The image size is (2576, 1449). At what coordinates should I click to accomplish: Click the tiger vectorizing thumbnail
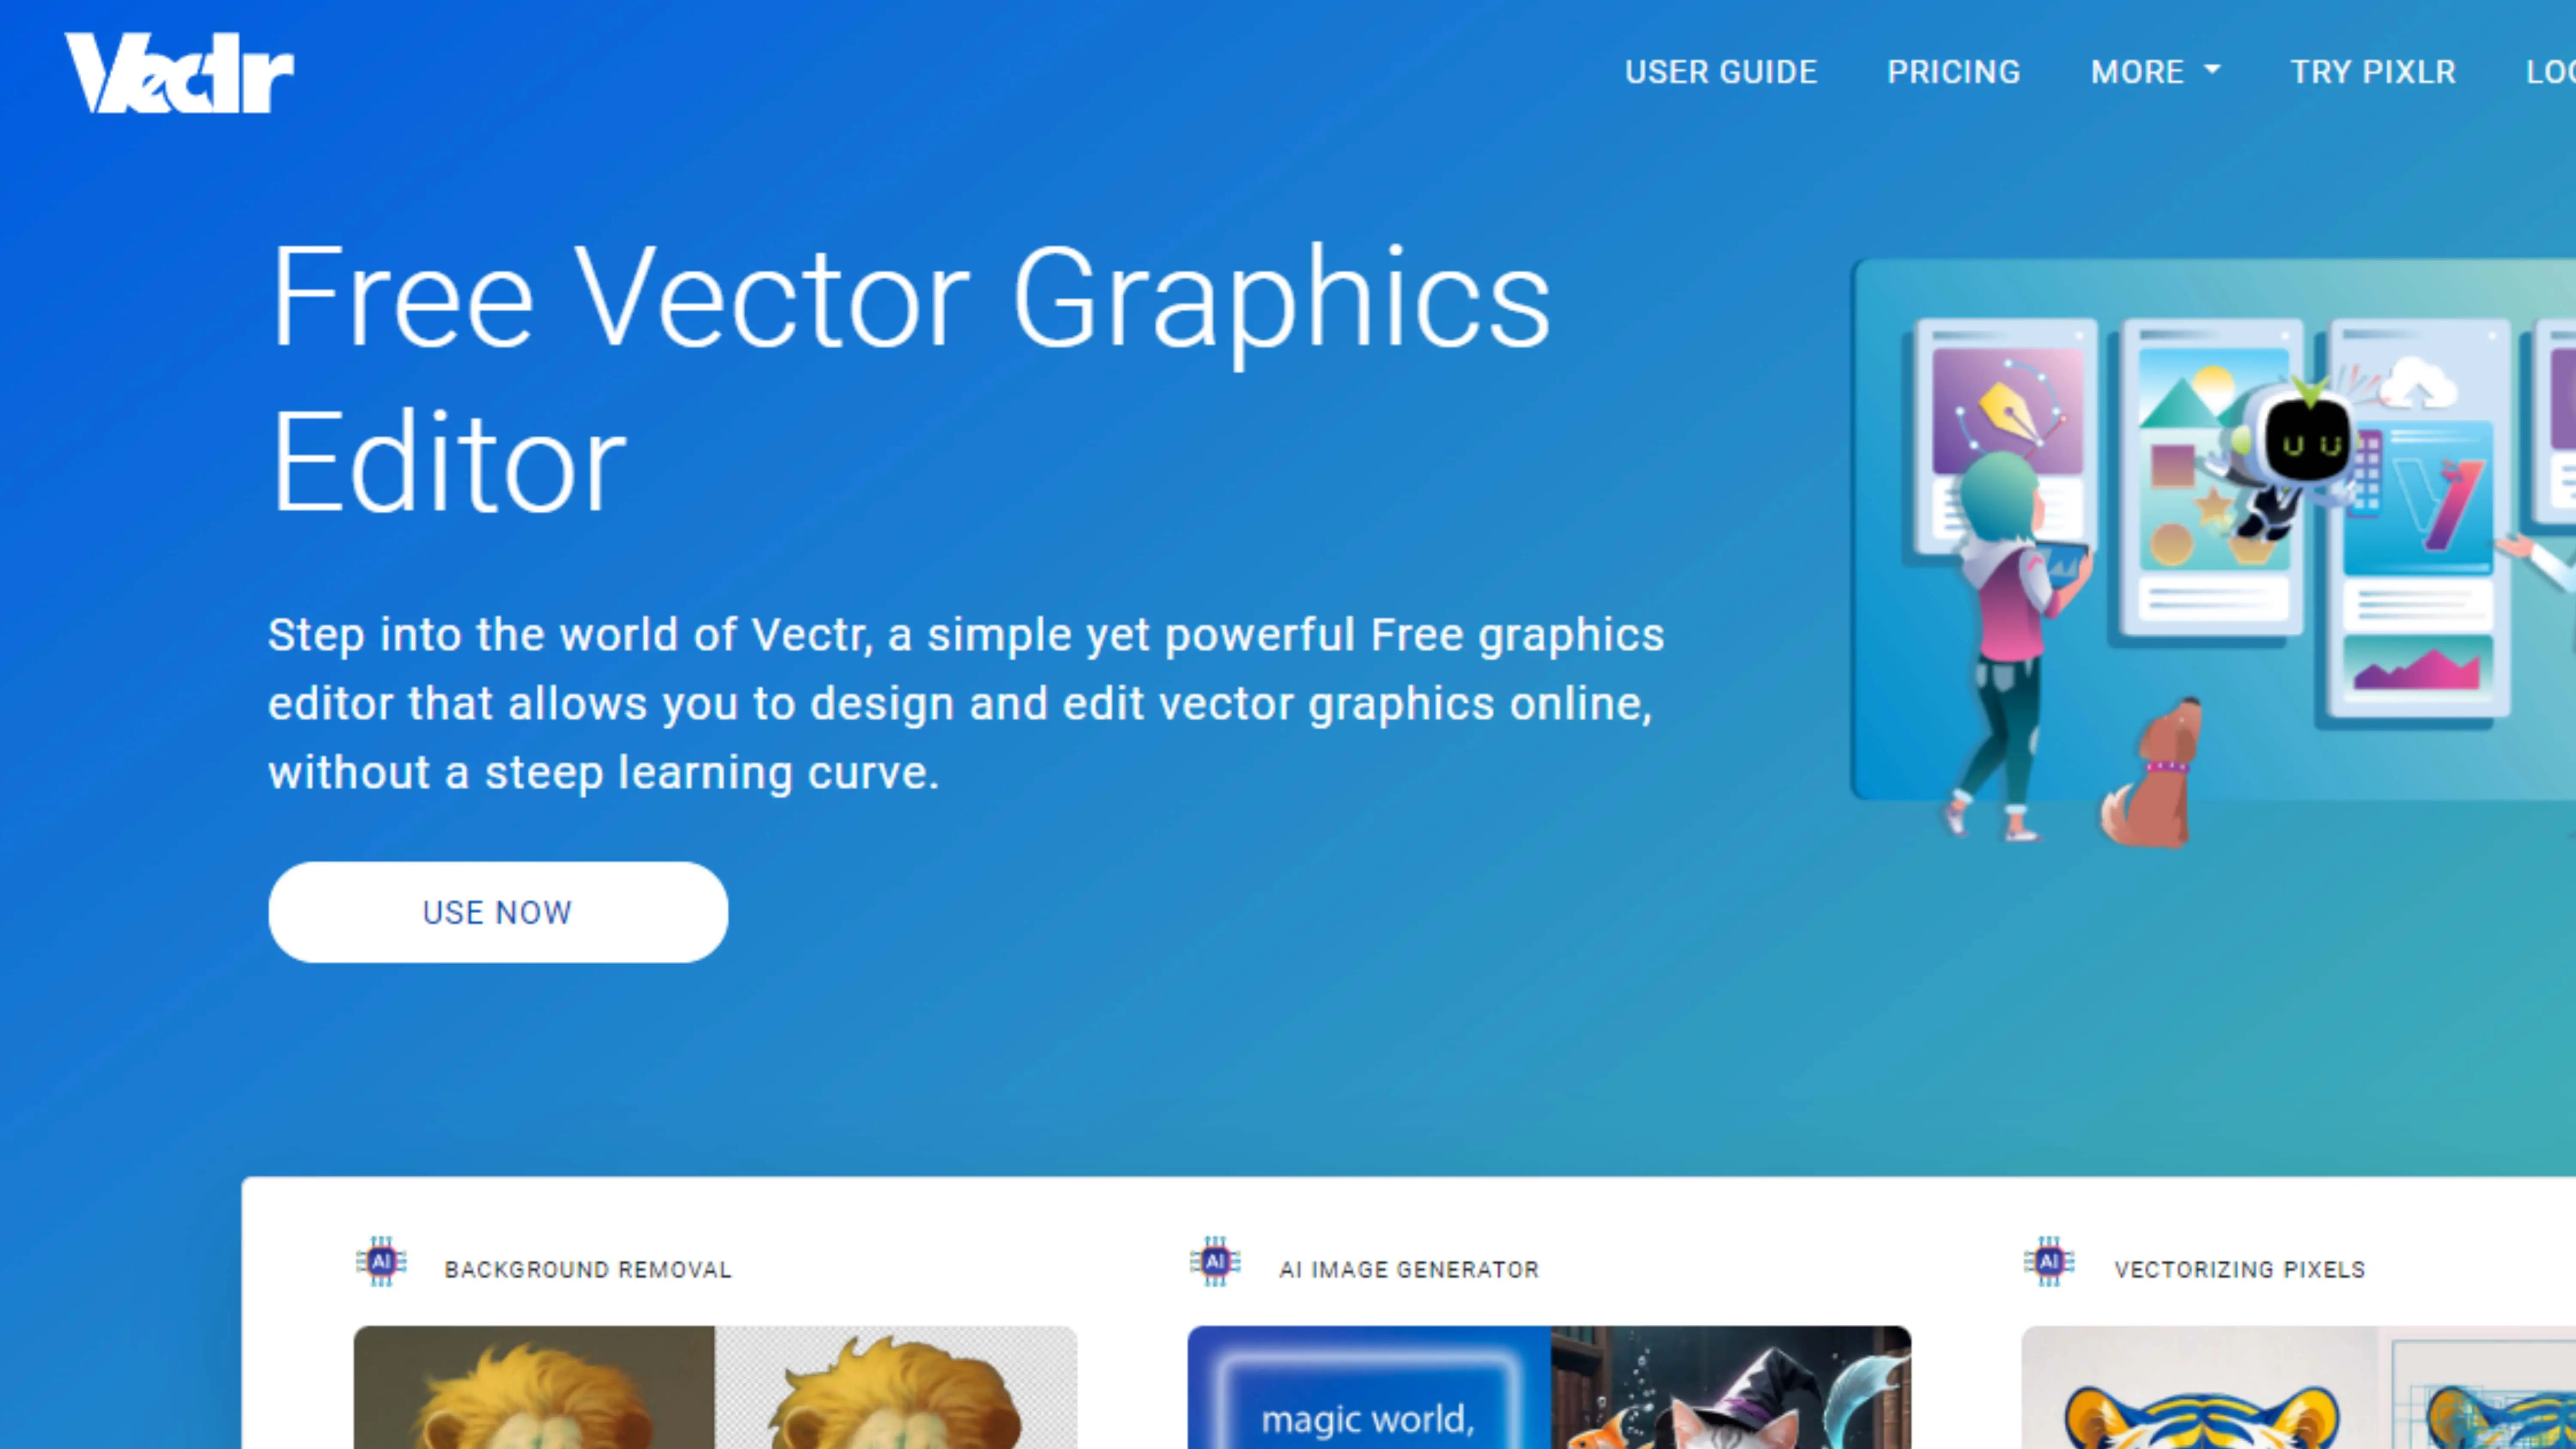(2298, 1387)
